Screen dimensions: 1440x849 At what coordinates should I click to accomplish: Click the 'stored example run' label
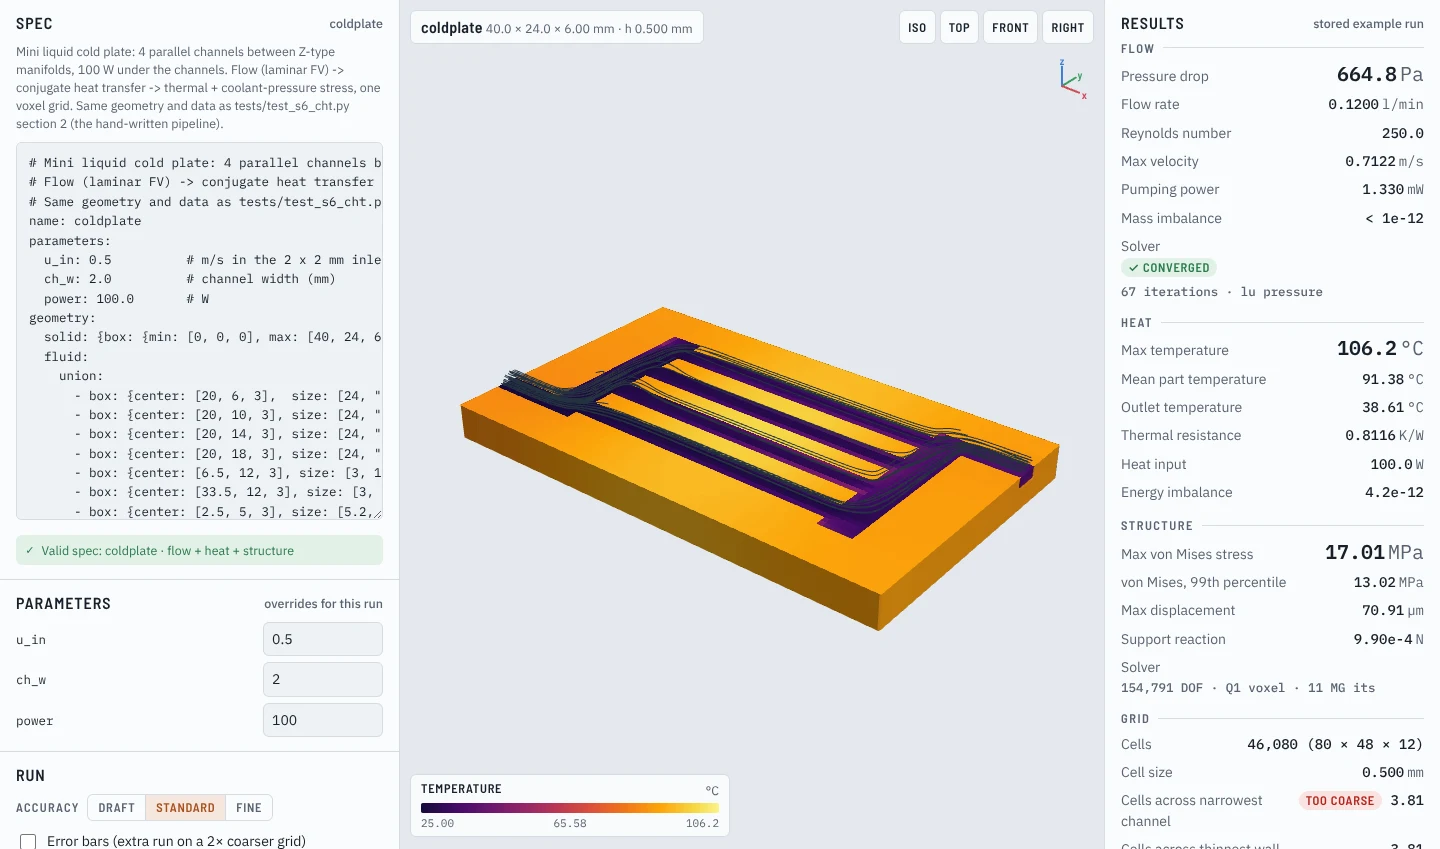(x=1368, y=24)
